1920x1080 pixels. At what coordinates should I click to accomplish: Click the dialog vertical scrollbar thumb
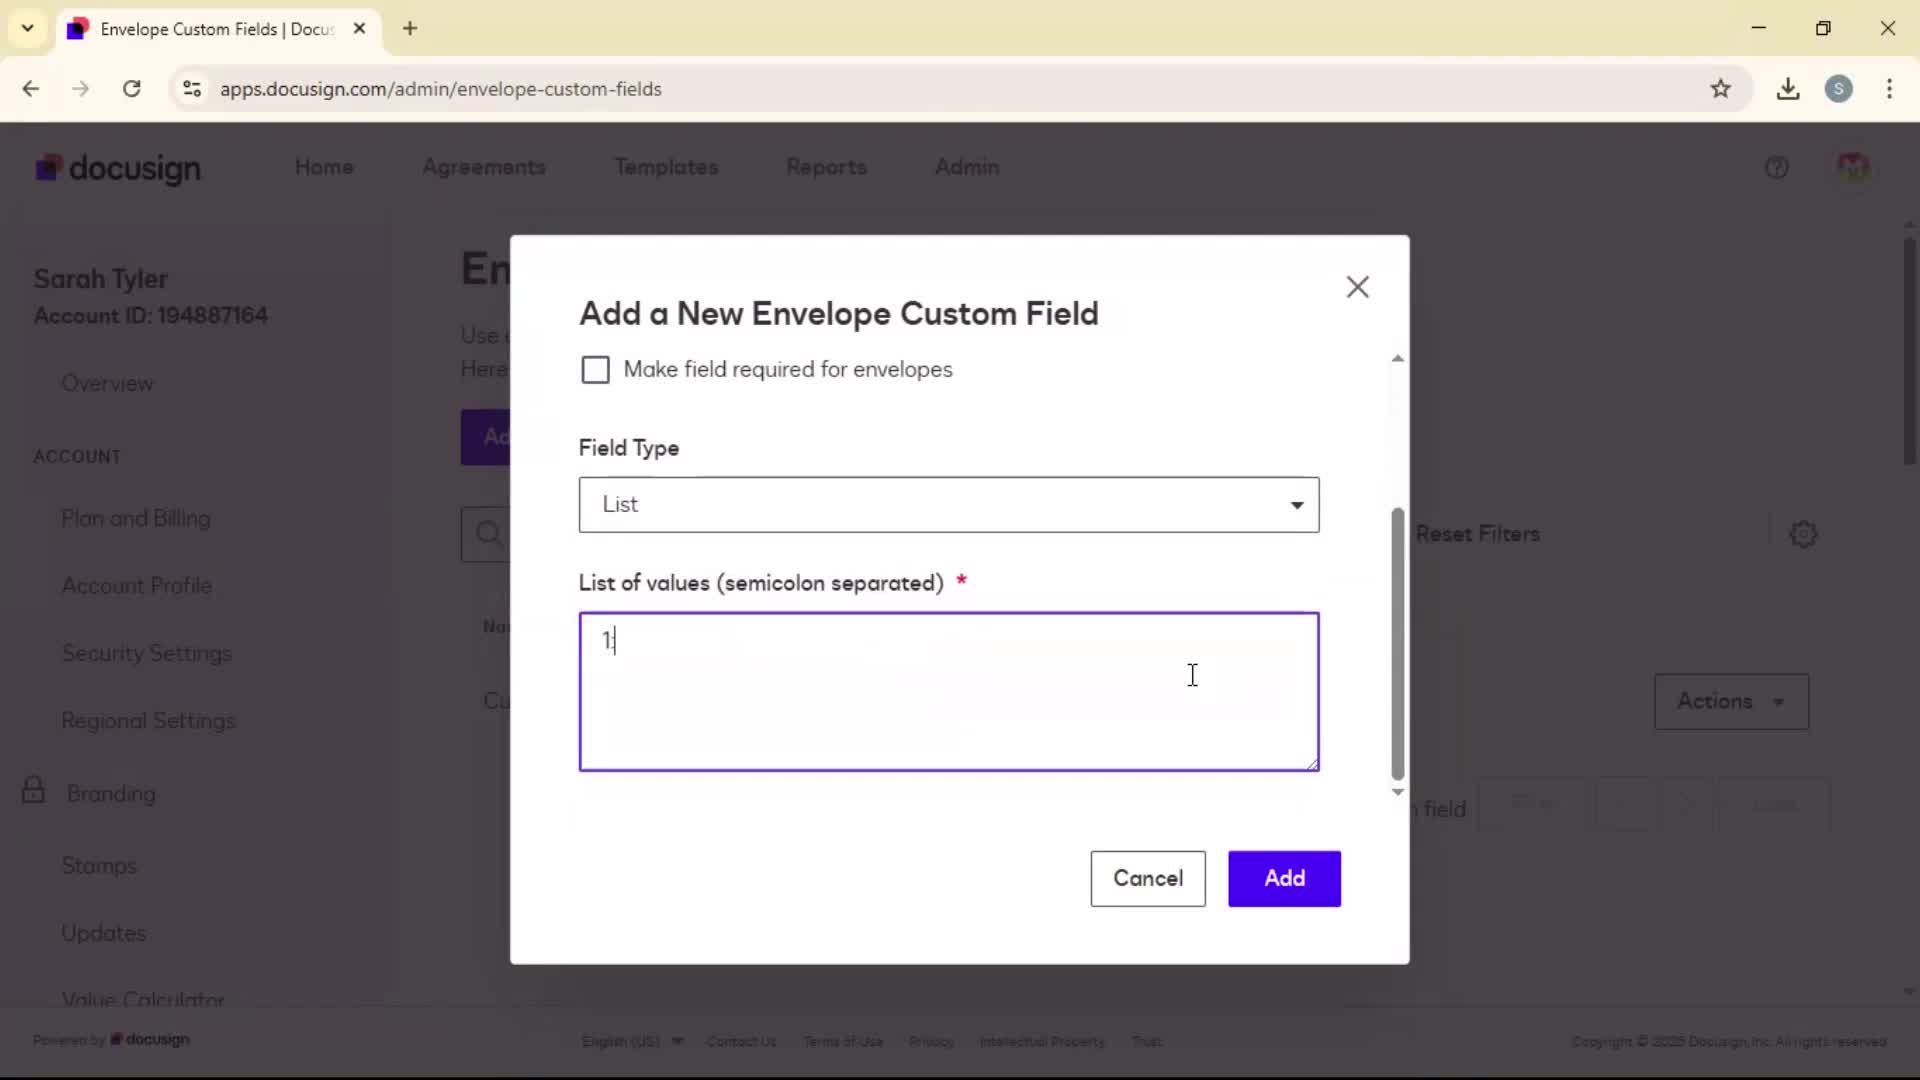tap(1397, 644)
